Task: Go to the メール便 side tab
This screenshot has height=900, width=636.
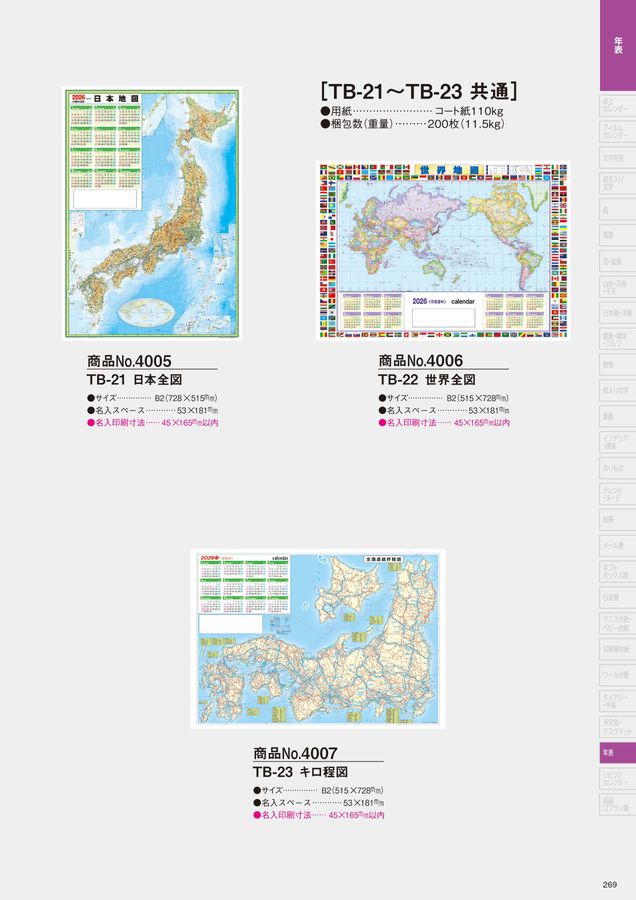Action: click(x=618, y=545)
